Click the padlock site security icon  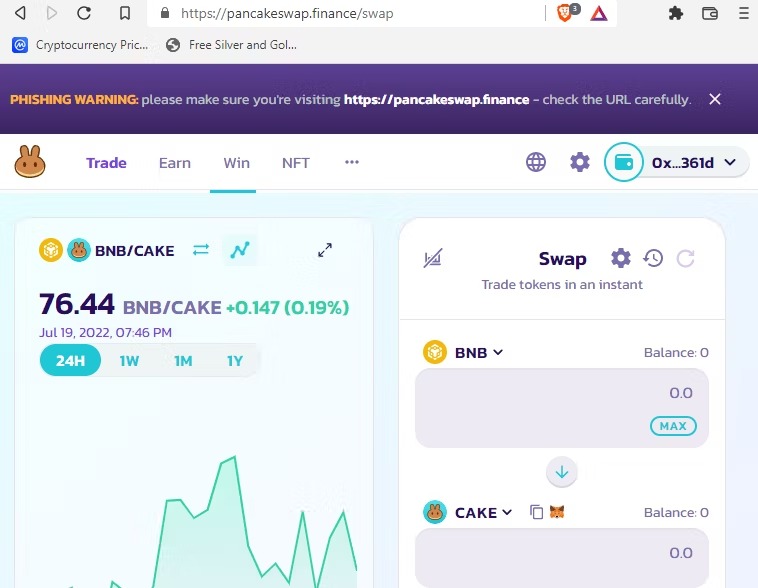(x=165, y=13)
